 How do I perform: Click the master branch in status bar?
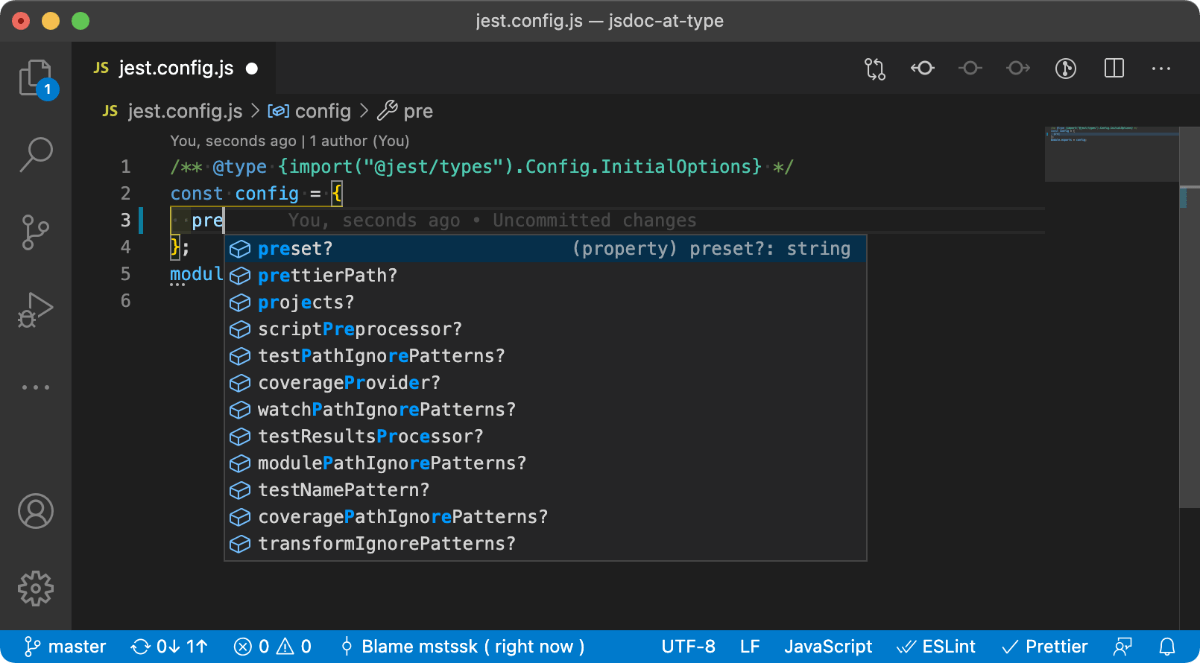coord(65,646)
